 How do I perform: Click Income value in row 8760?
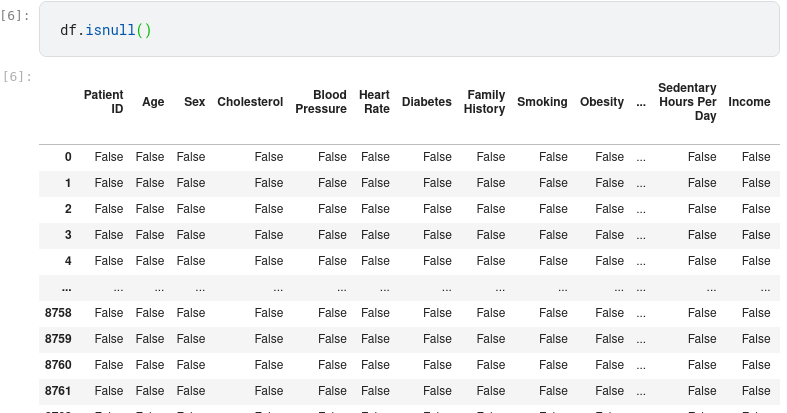click(x=756, y=365)
